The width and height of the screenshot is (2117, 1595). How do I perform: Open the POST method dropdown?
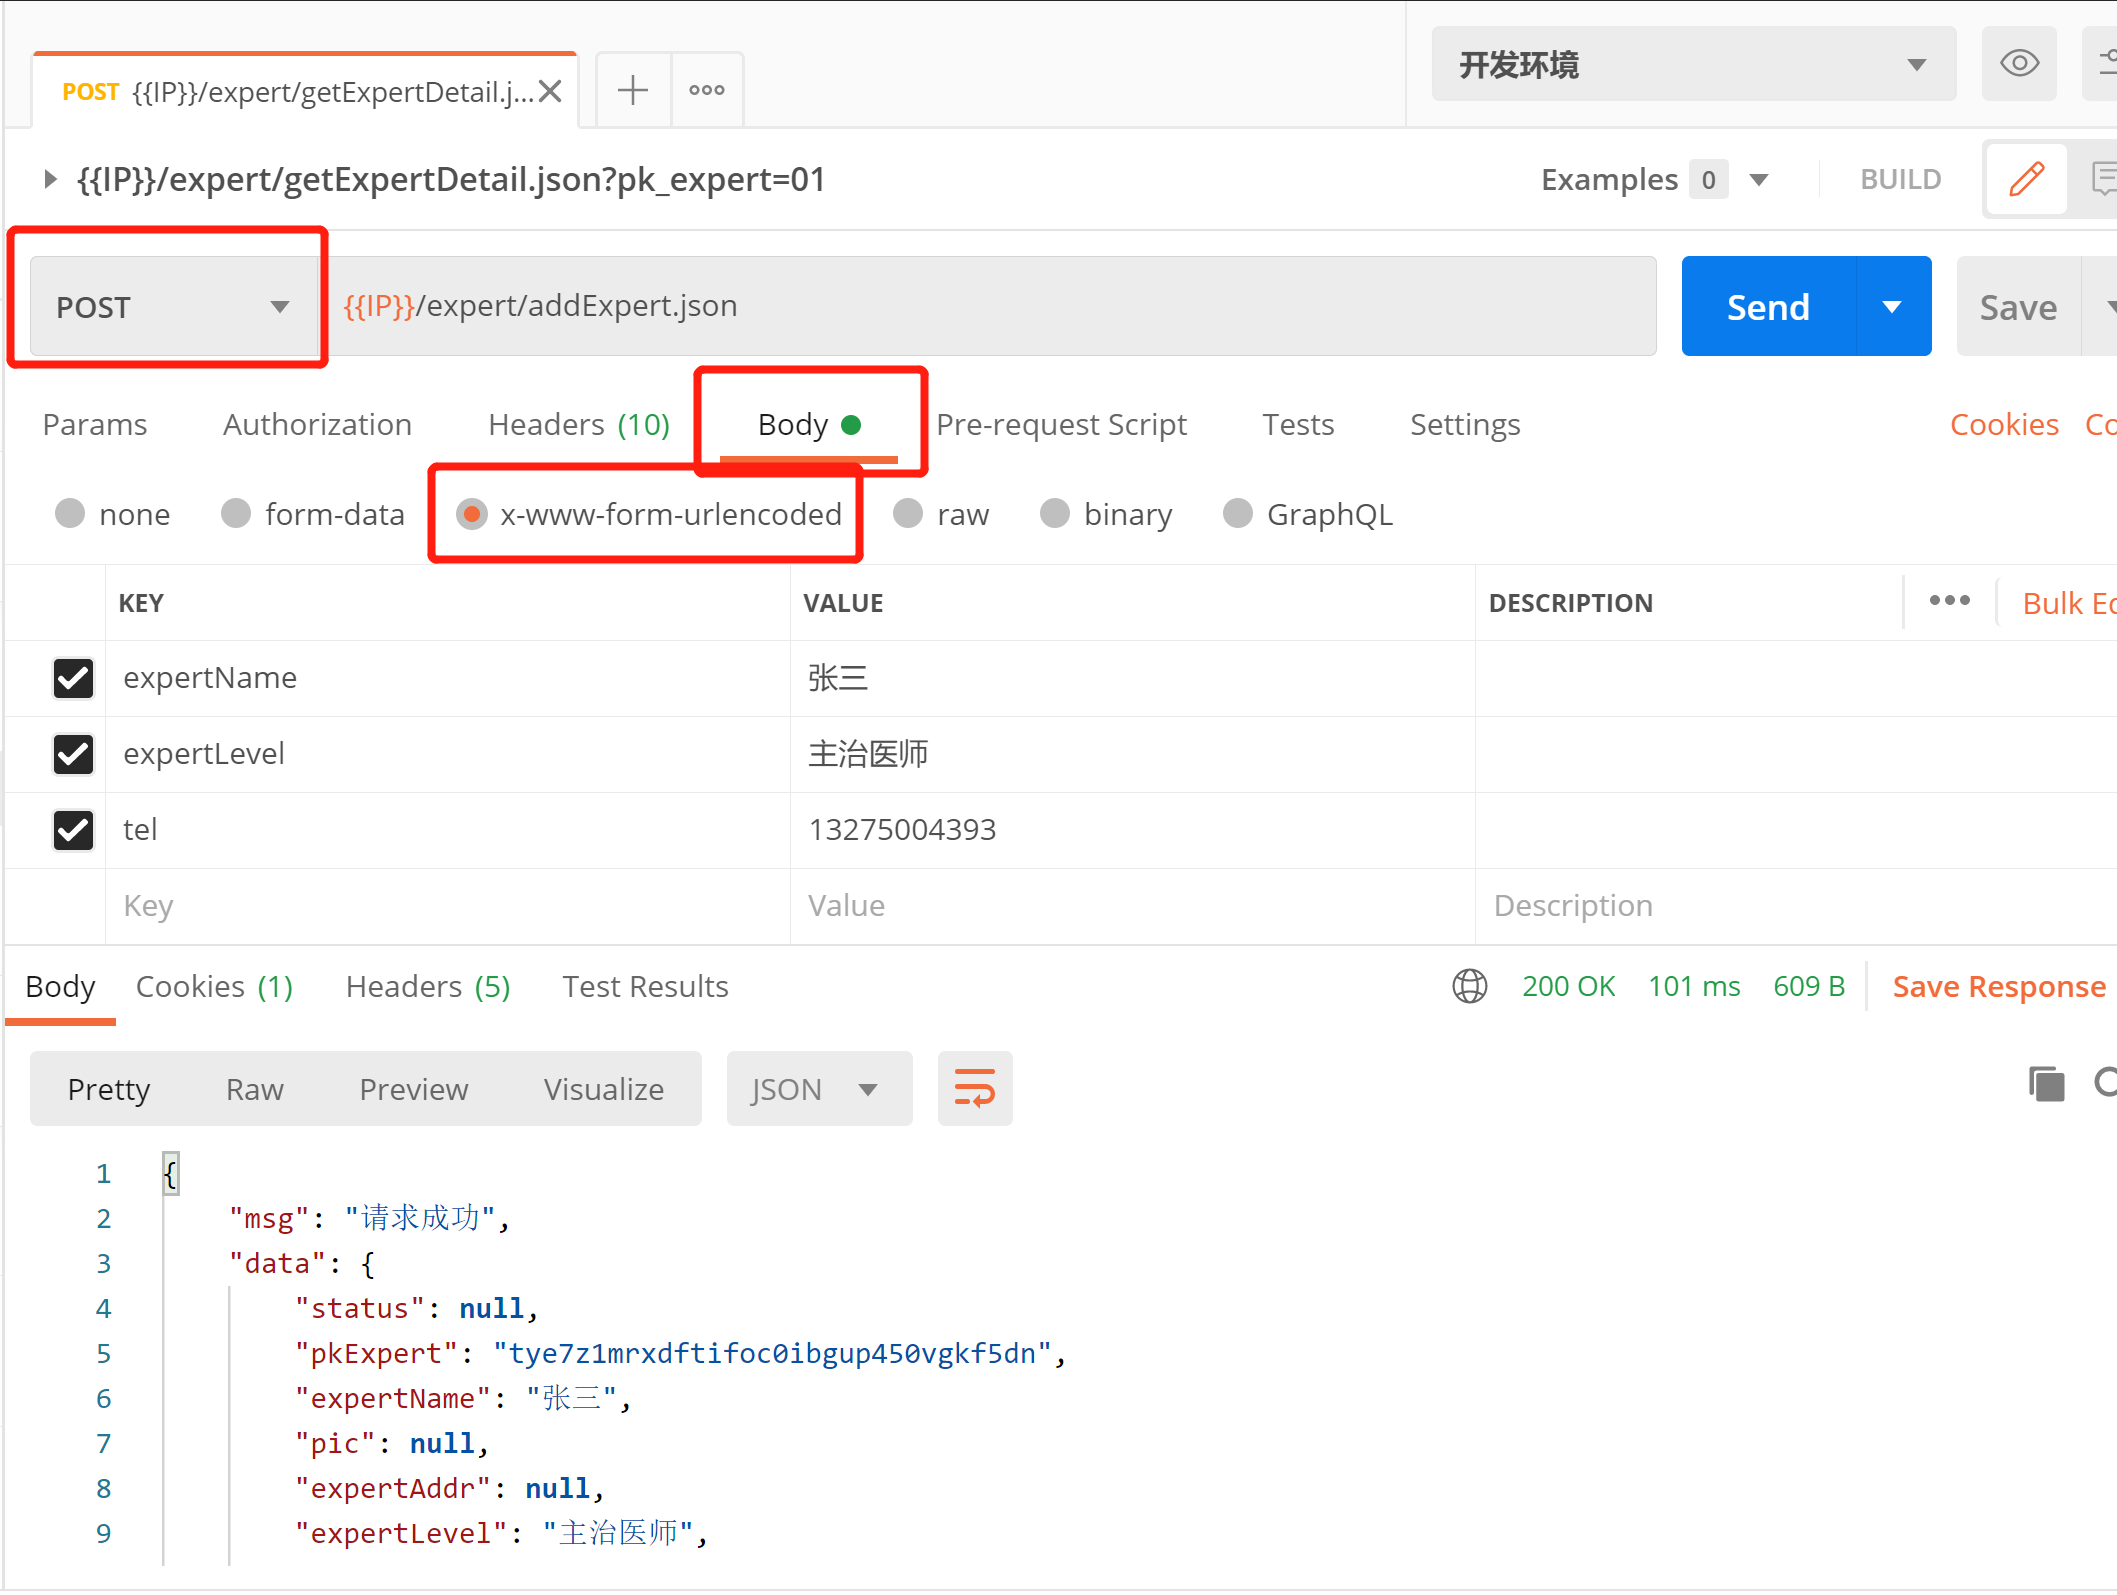[172, 307]
